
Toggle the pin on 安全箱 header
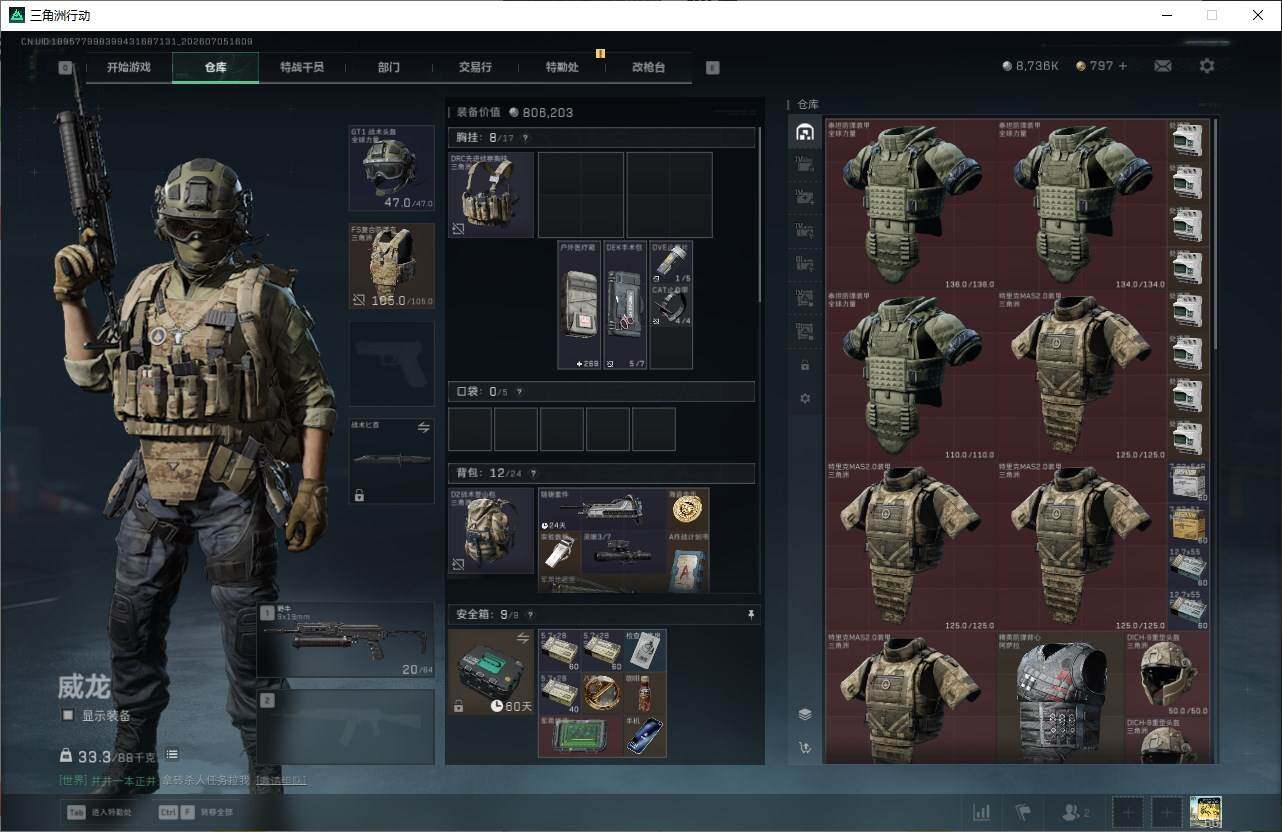tap(752, 615)
